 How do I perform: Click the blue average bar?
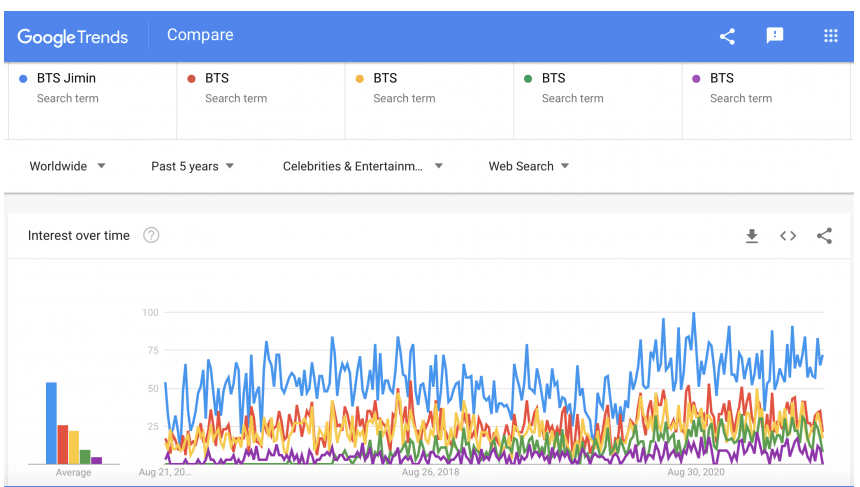[52, 423]
